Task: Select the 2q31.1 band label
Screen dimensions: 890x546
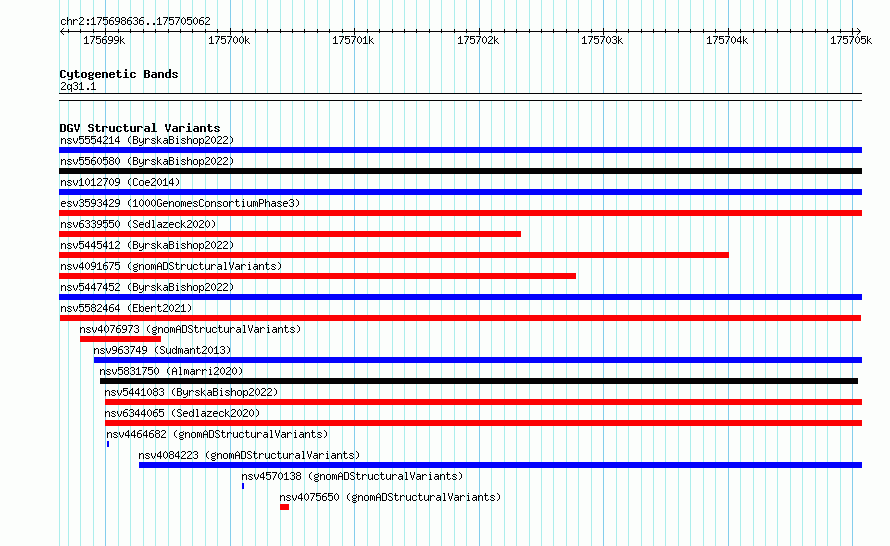Action: point(78,86)
